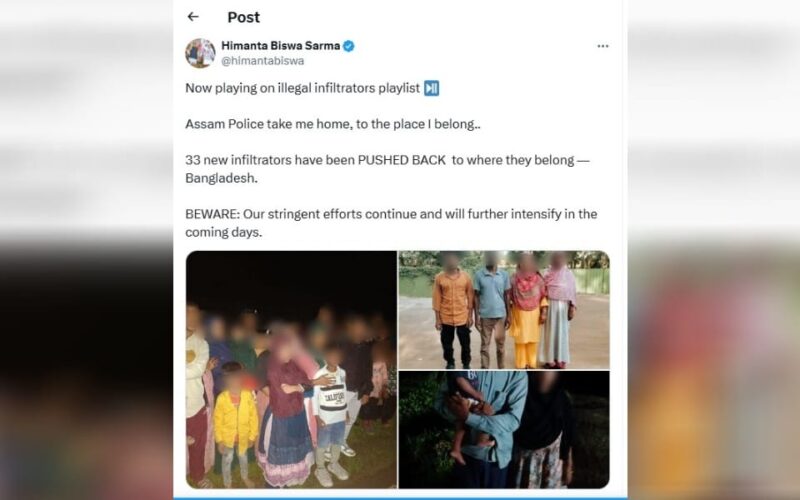The height and width of the screenshot is (500, 800).
Task: Open the top-right daytime photo of four people
Action: click(503, 309)
